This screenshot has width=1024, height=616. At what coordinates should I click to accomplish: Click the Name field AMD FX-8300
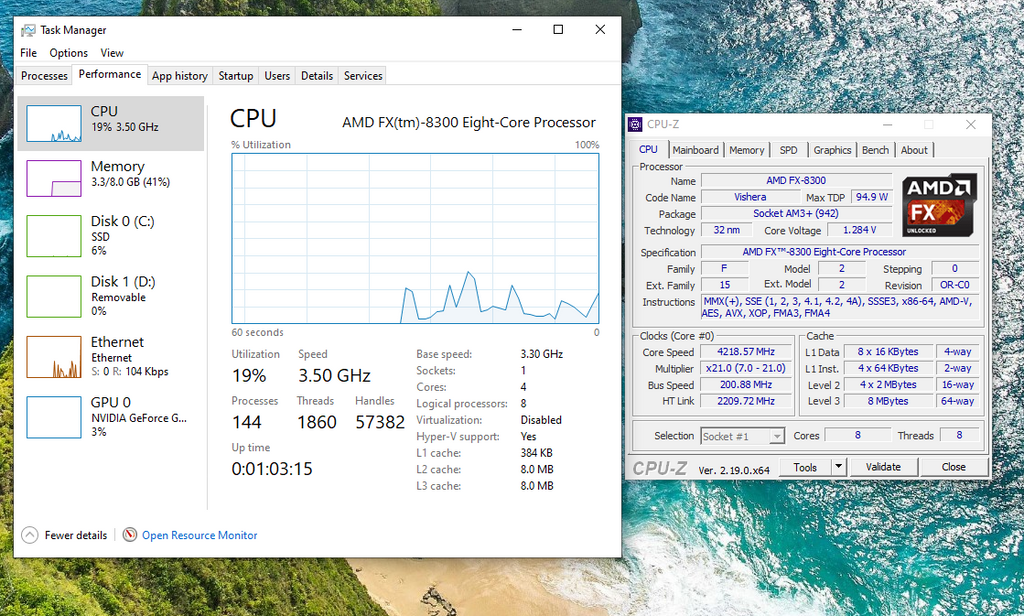(796, 180)
